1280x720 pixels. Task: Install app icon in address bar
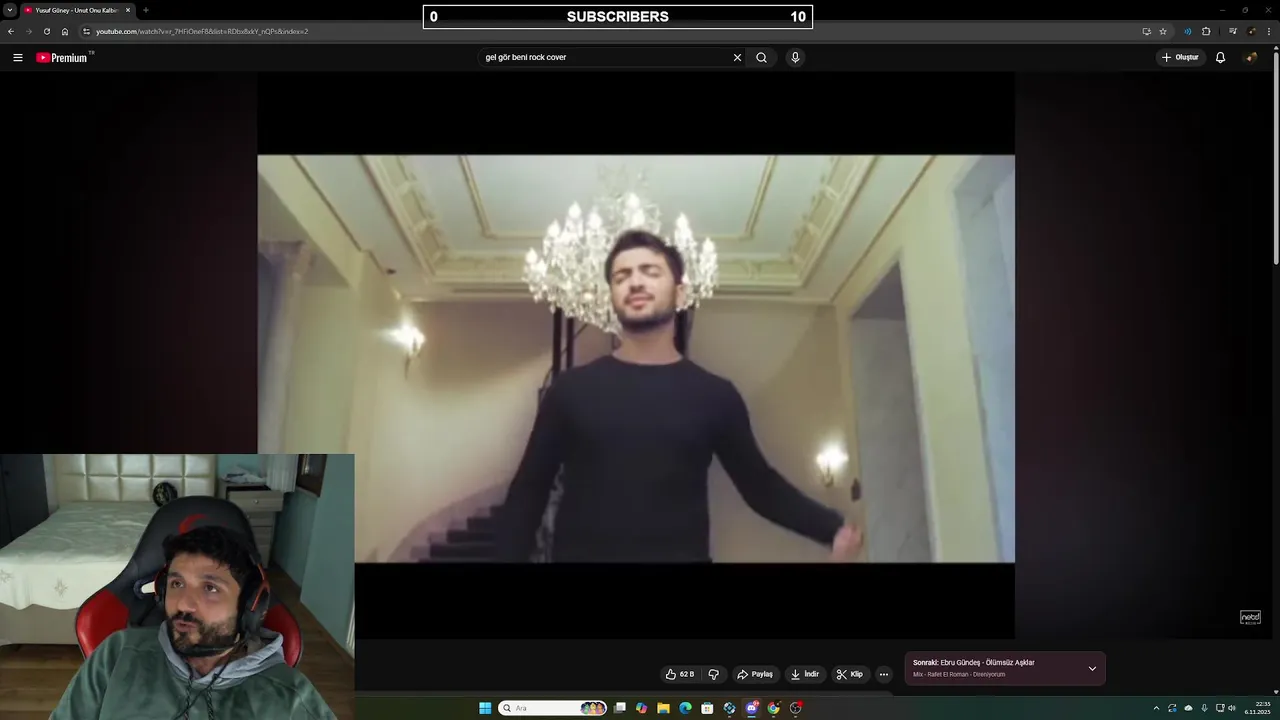(x=1147, y=31)
